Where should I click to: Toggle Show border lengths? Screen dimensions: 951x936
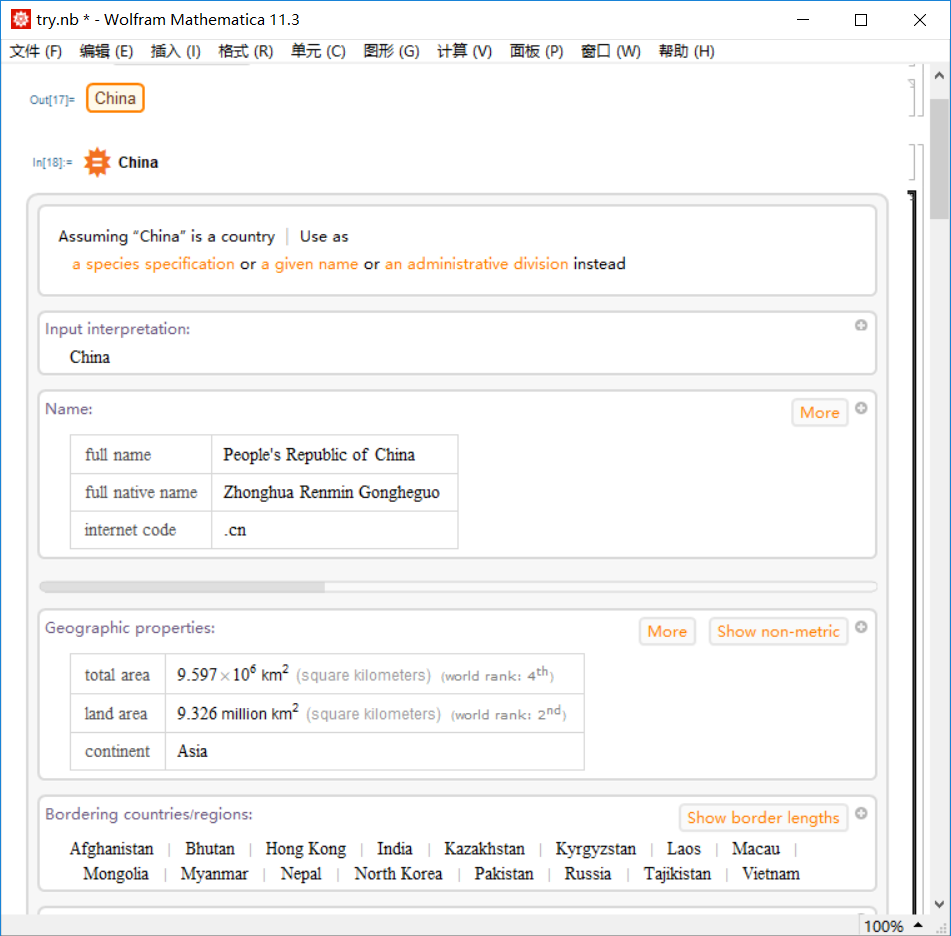(x=763, y=817)
